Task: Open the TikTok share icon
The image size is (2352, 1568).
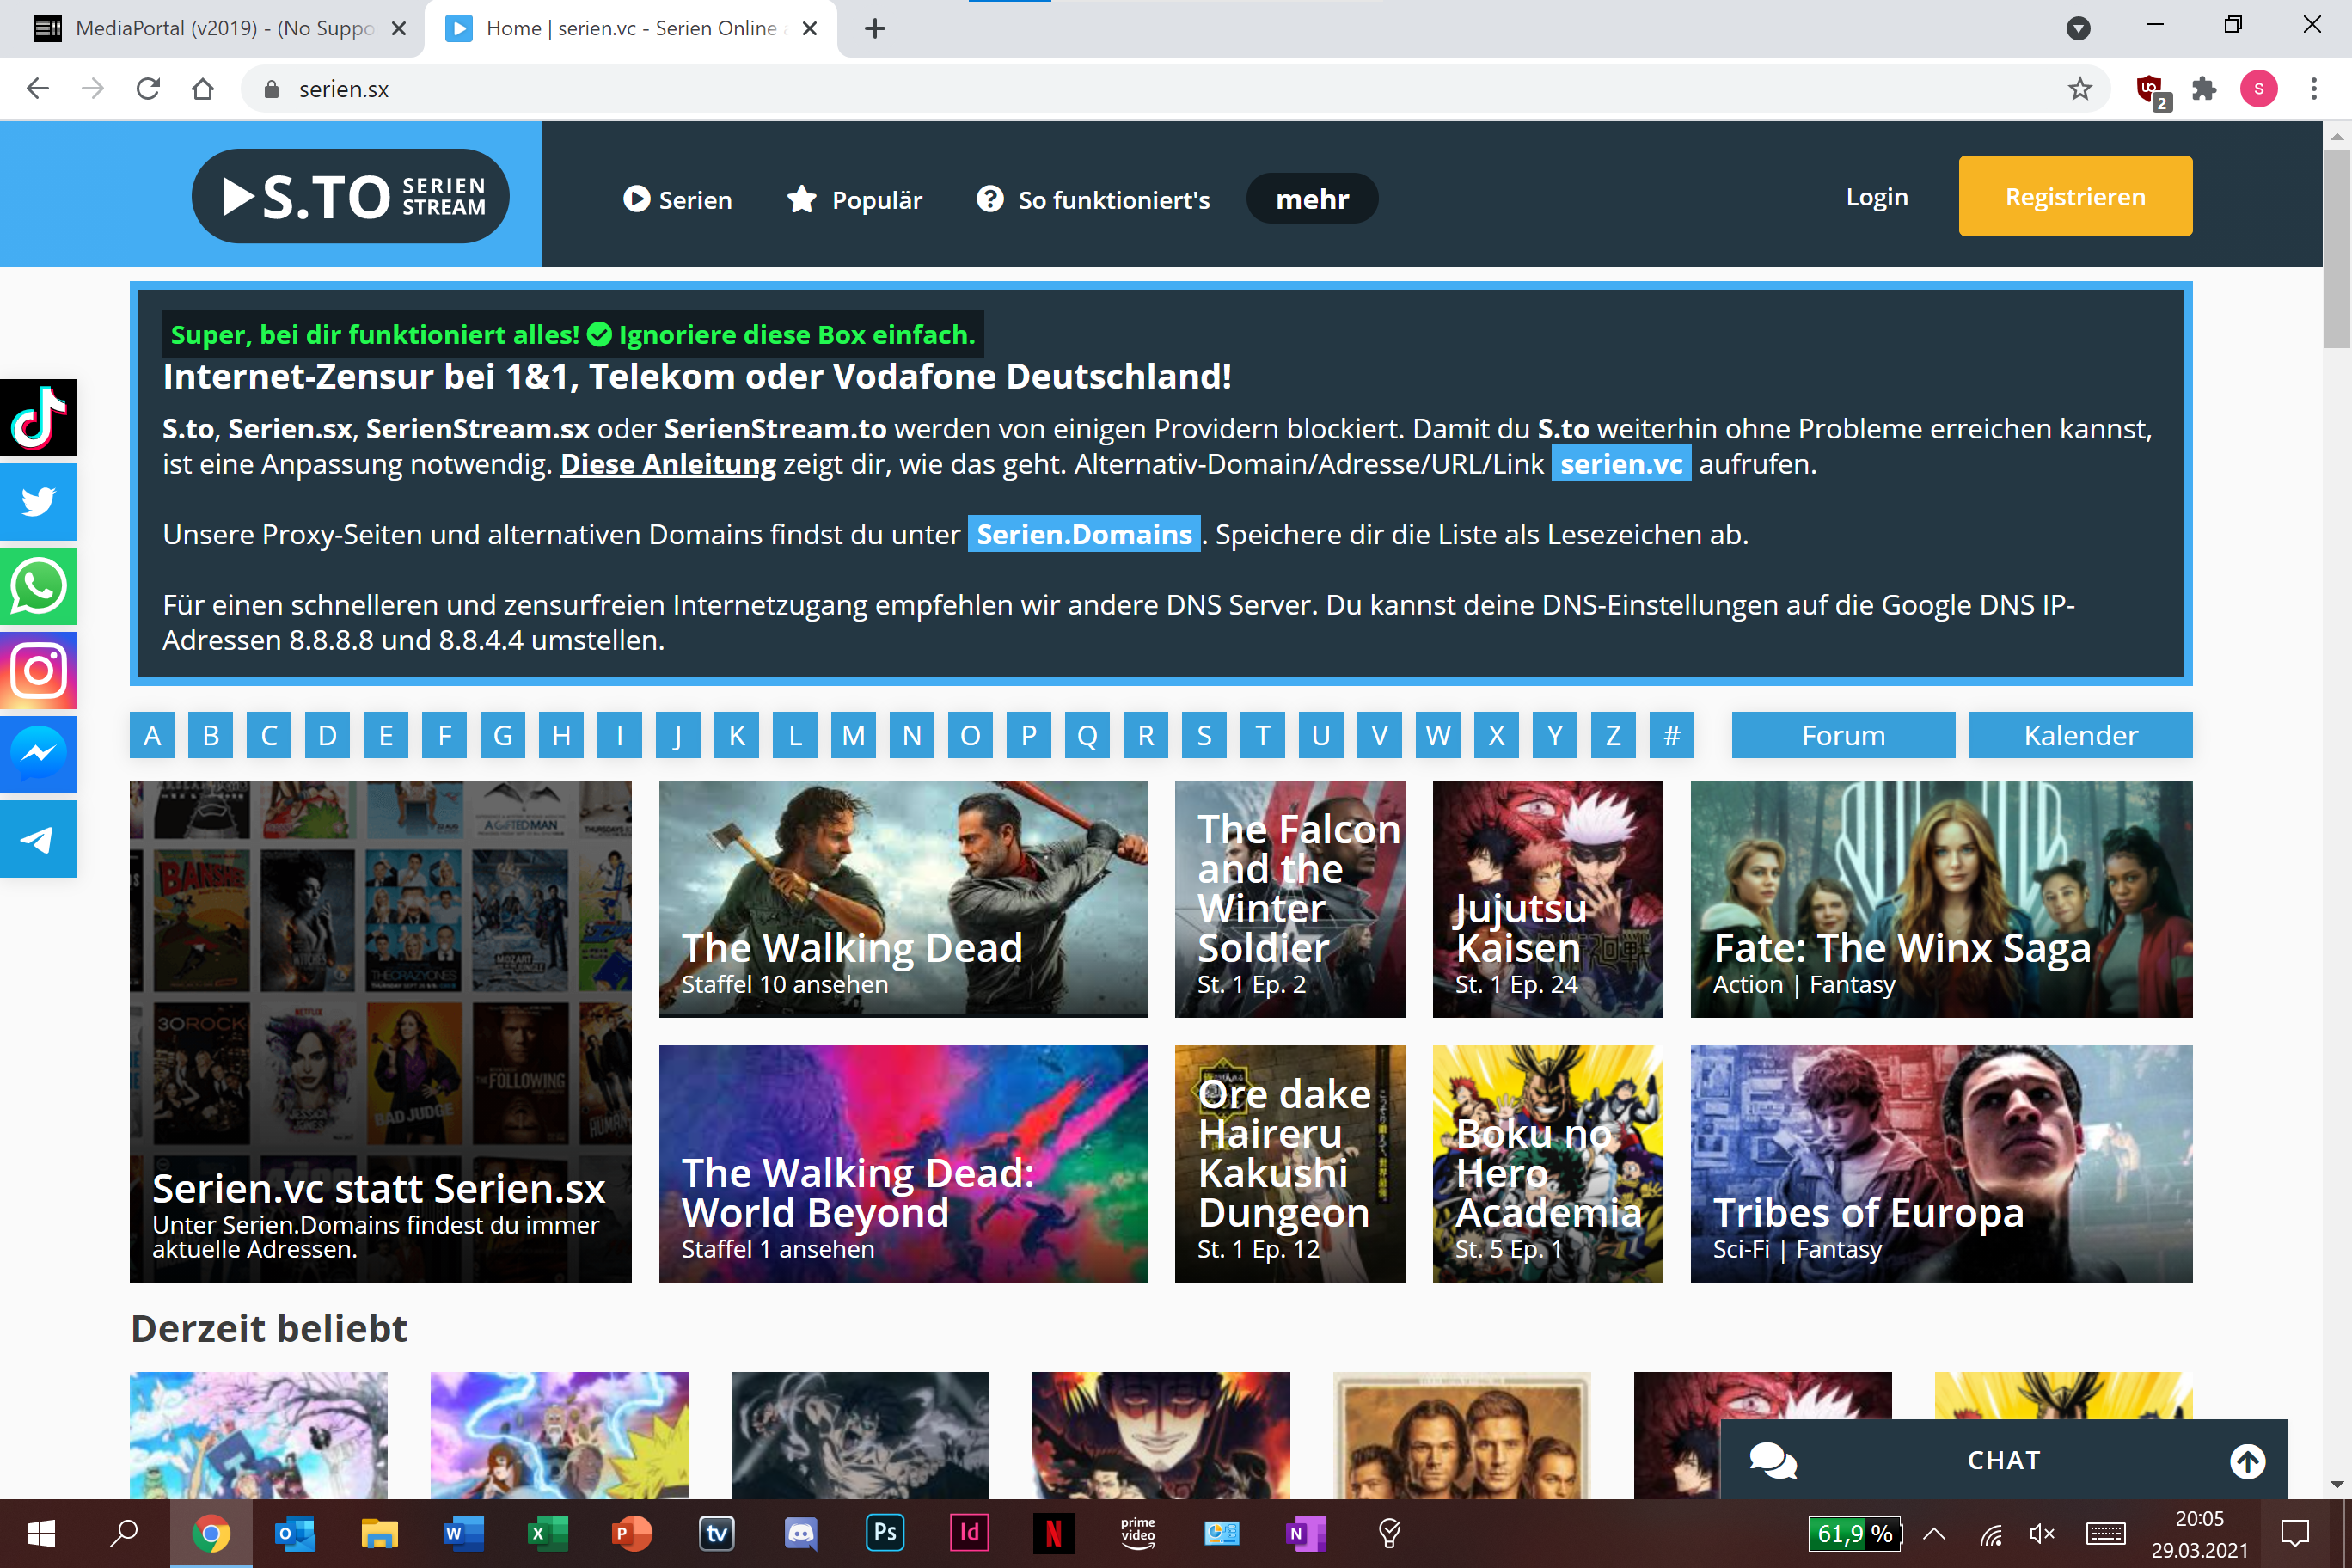Action: 38,418
